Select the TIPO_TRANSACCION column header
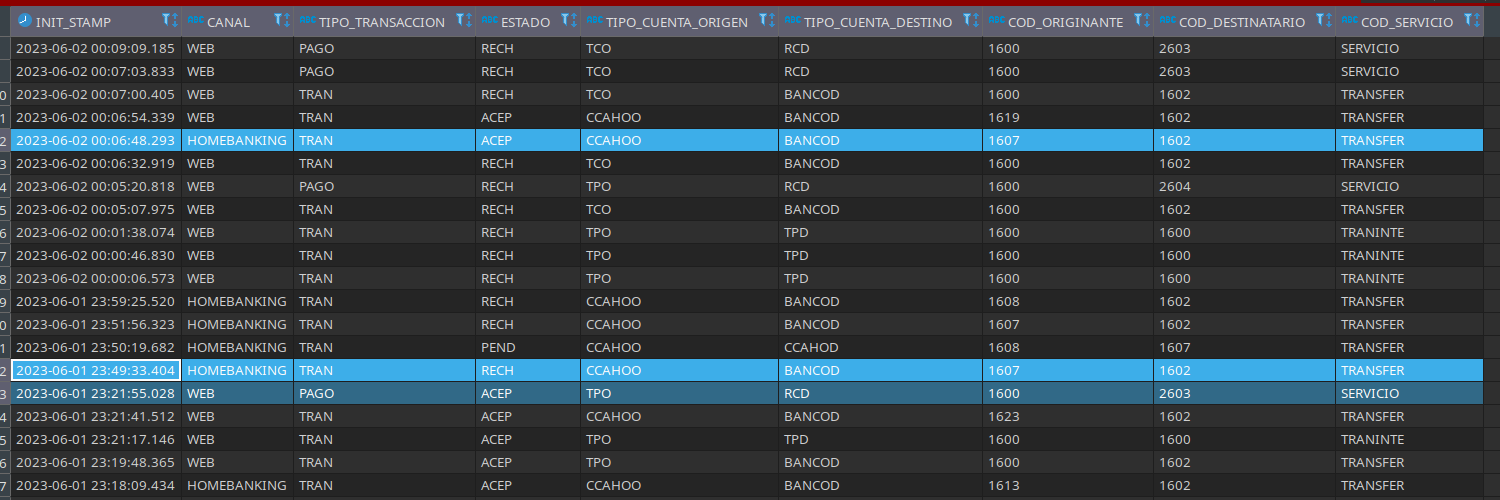 point(385,22)
